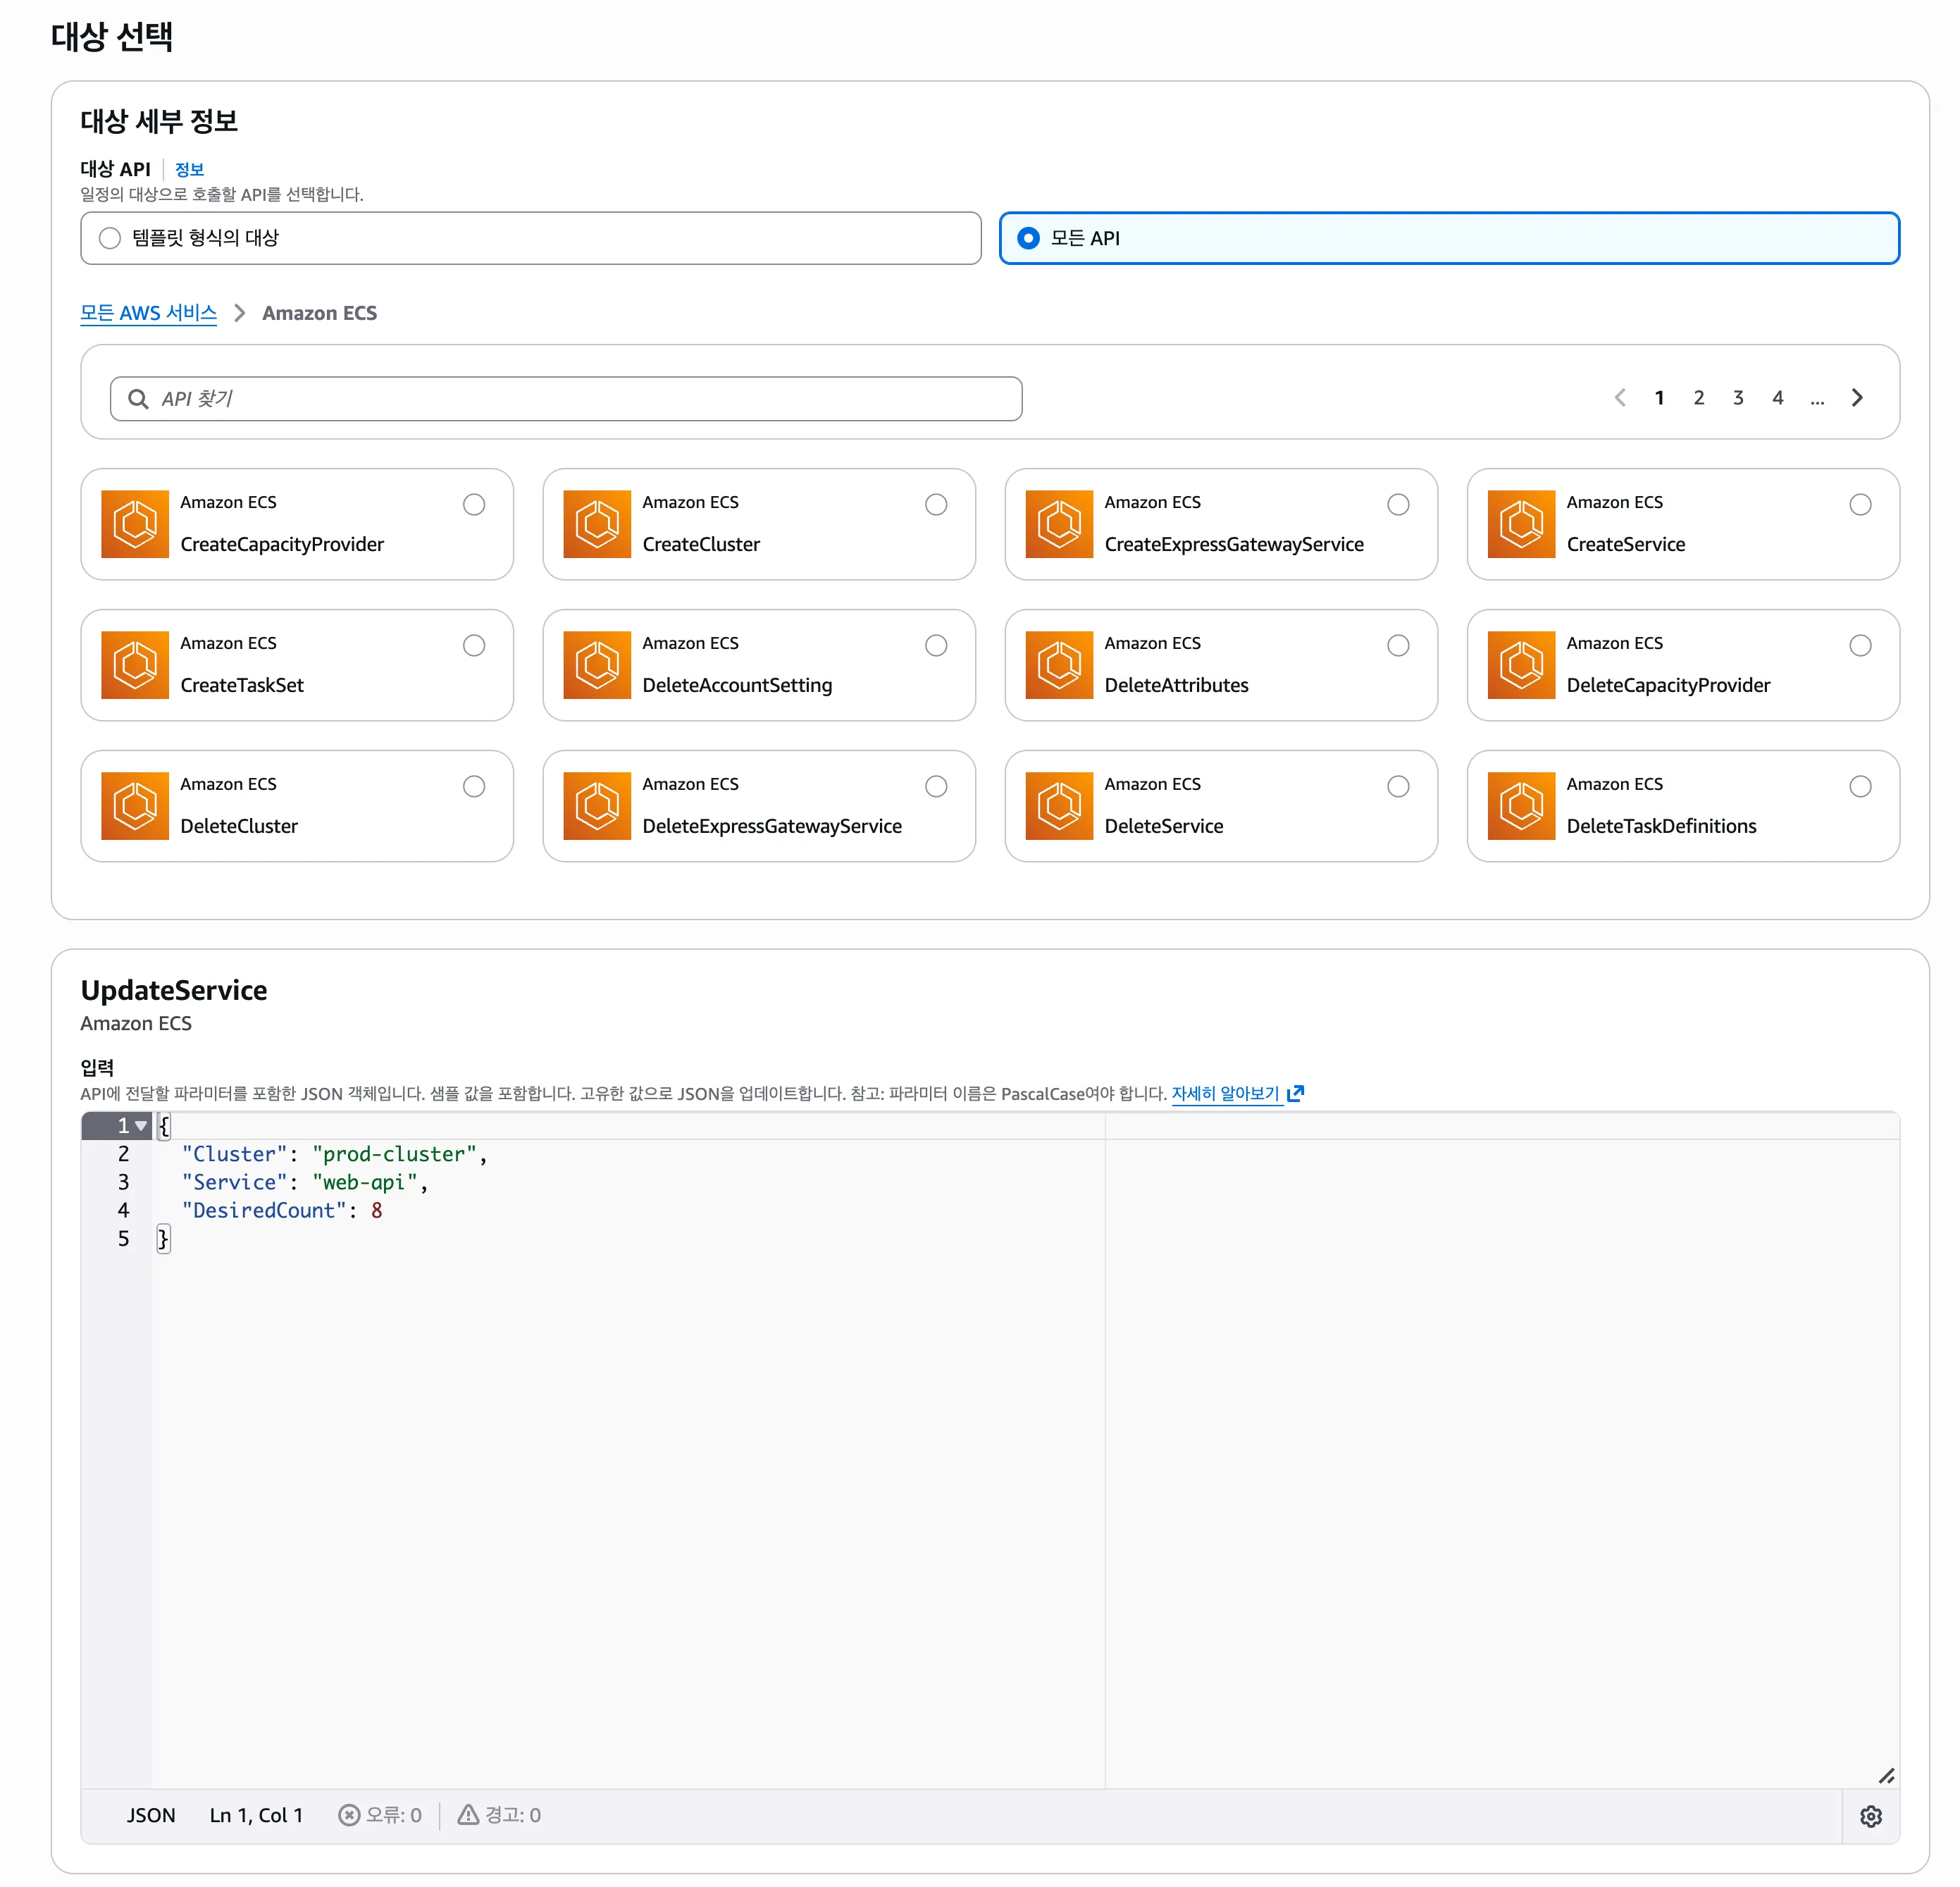
Task: Click line 4 "DesiredCount" in JSON editor
Action: tap(264, 1210)
